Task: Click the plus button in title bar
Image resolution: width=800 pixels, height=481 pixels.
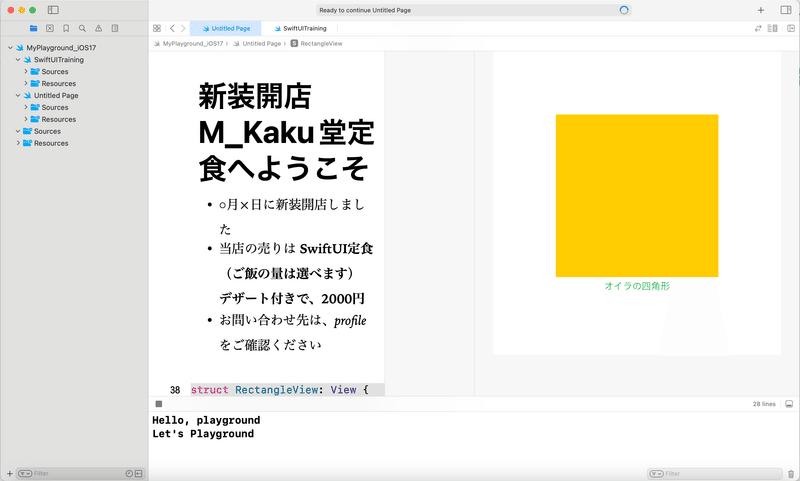Action: [761, 10]
